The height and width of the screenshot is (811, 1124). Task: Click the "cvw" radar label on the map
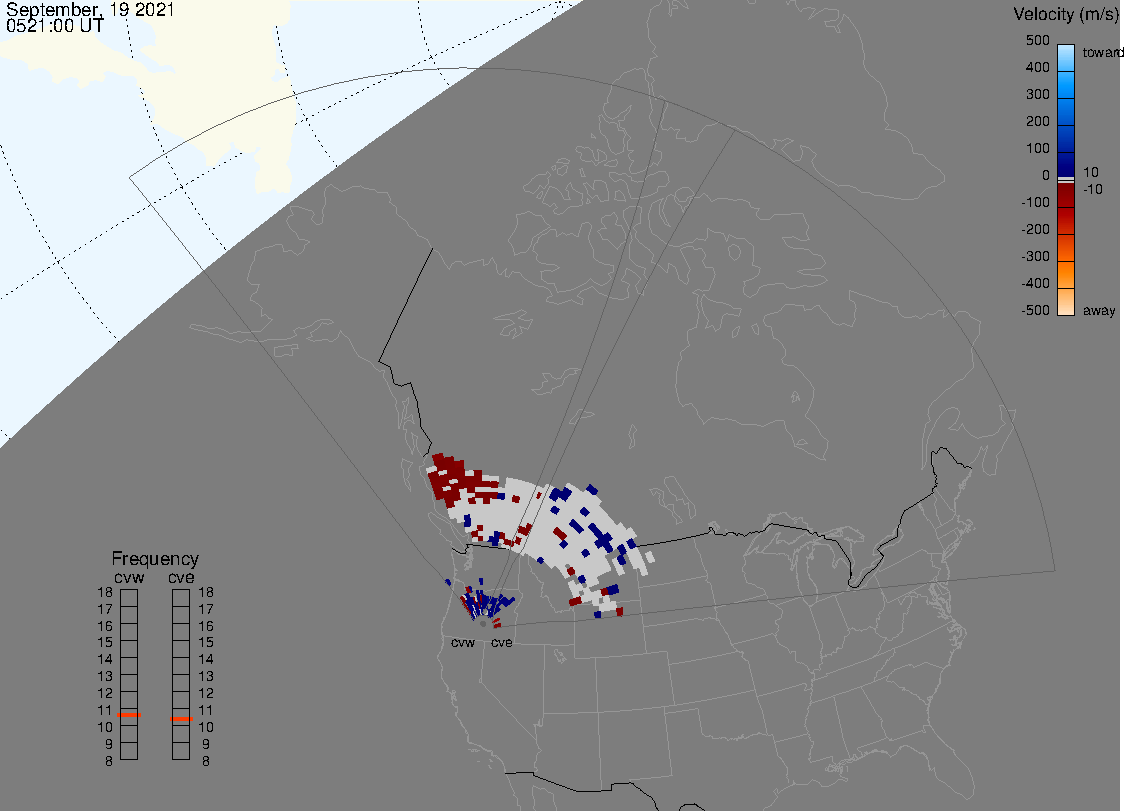coord(463,643)
